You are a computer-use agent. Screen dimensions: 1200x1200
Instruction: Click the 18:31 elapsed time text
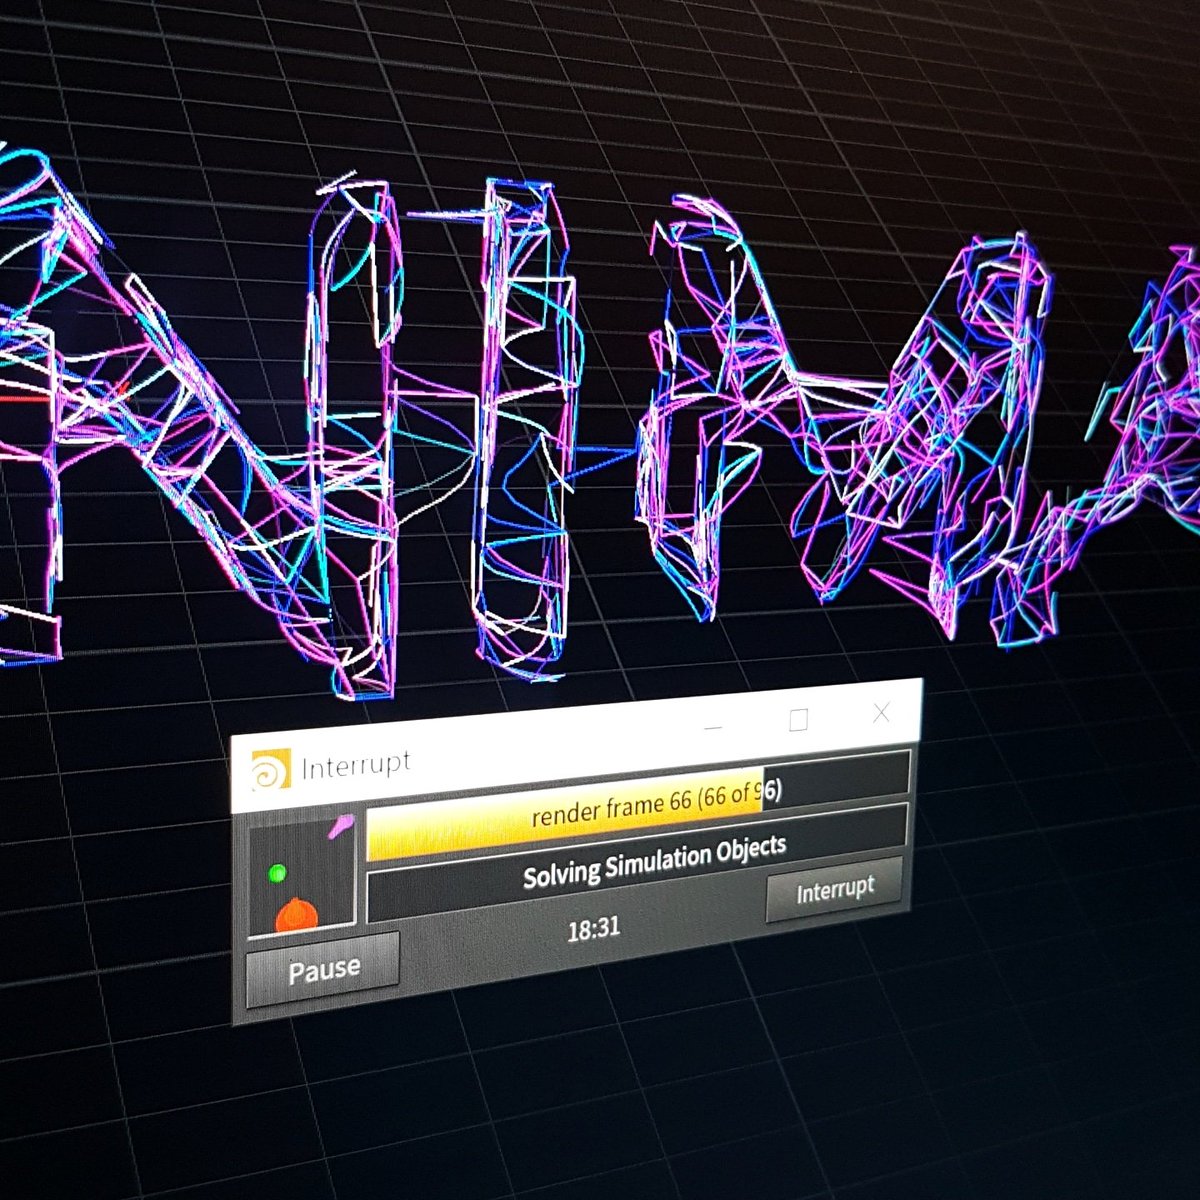tap(594, 930)
